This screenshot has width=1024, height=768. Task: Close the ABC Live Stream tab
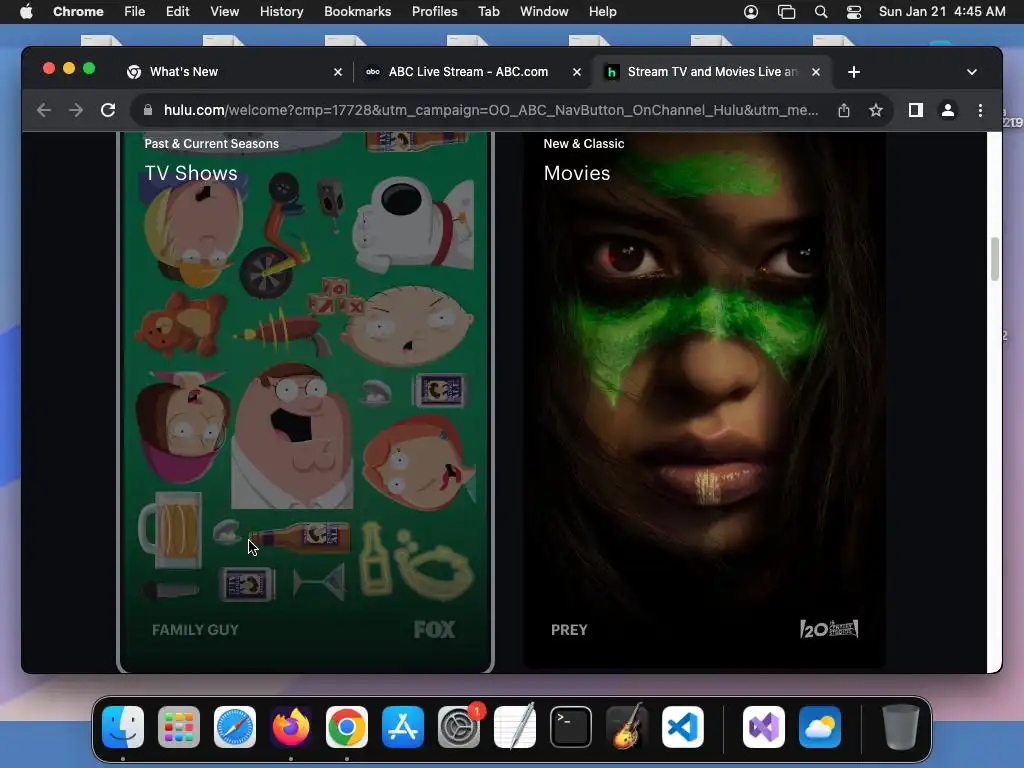pyautogui.click(x=577, y=72)
